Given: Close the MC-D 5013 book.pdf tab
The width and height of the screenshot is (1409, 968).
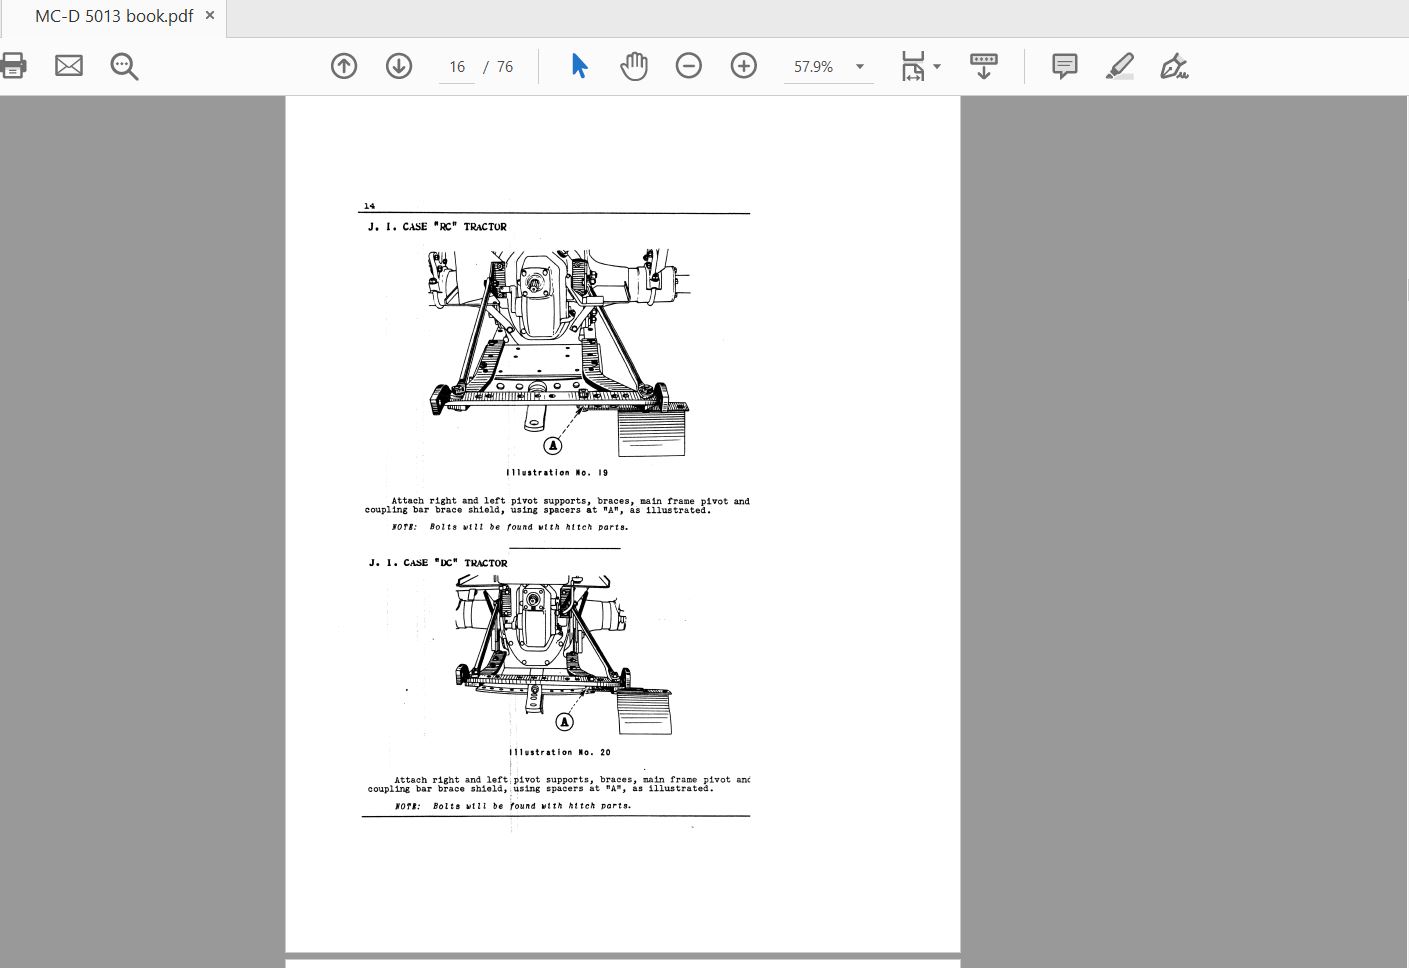Looking at the screenshot, I should pos(210,16).
